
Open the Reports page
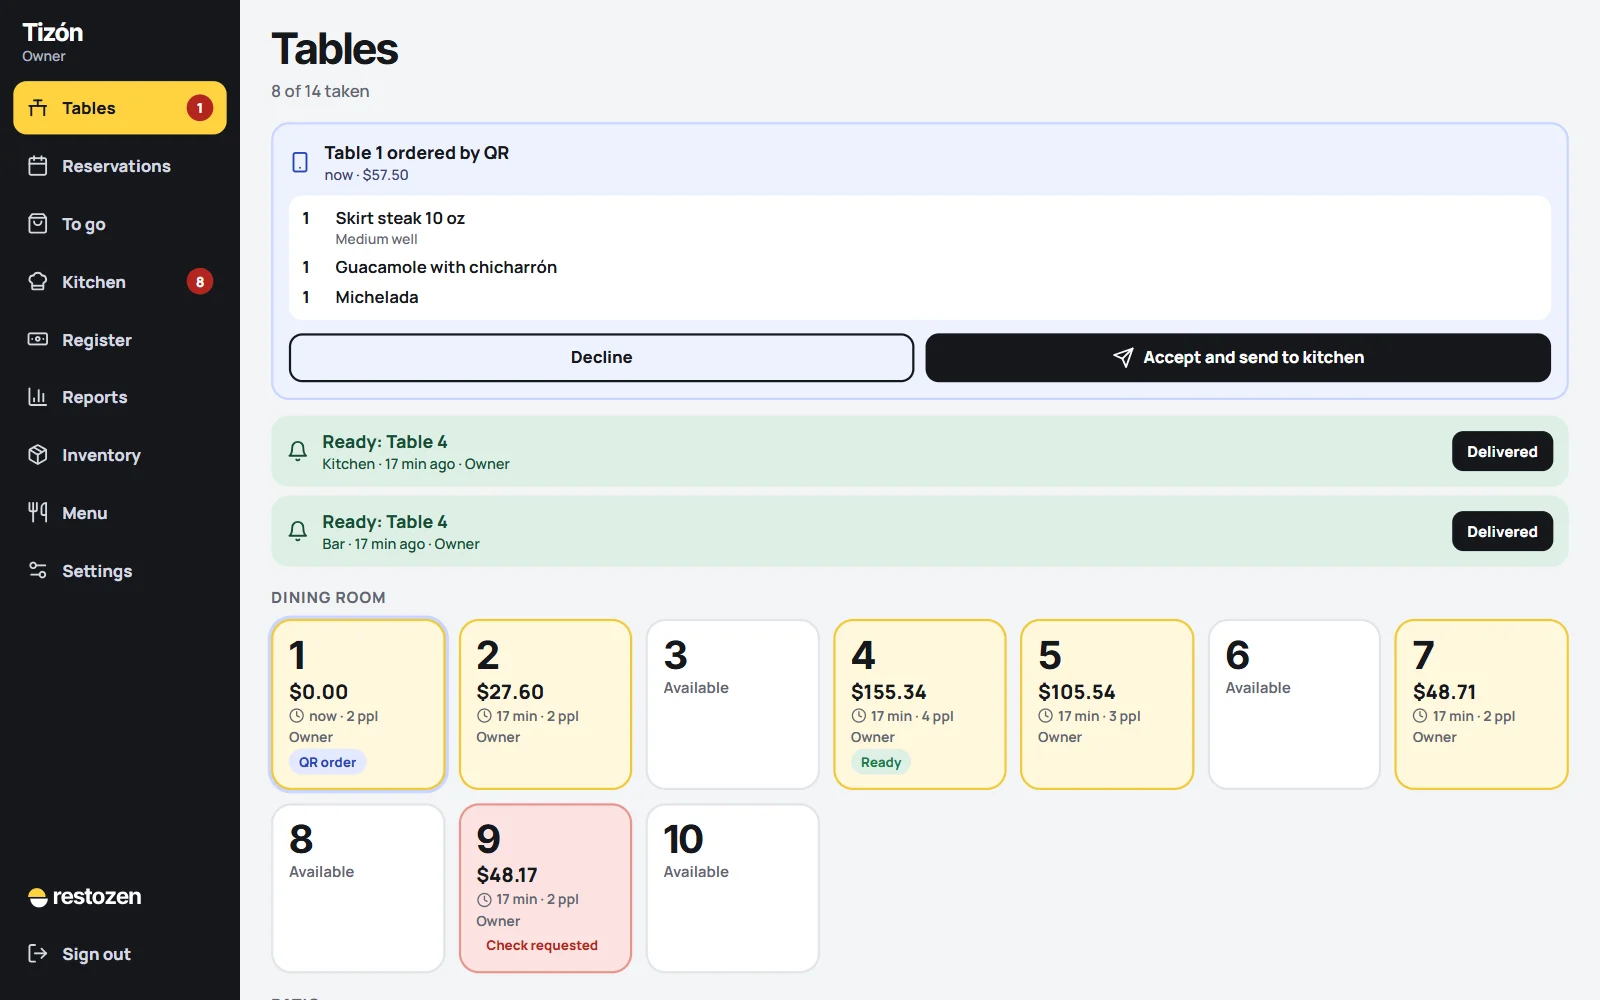[120, 397]
